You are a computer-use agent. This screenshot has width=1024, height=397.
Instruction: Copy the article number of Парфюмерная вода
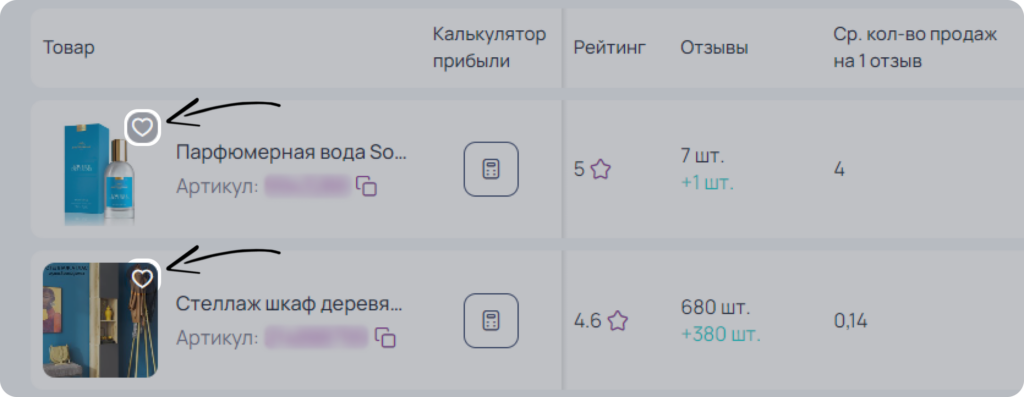coord(366,186)
